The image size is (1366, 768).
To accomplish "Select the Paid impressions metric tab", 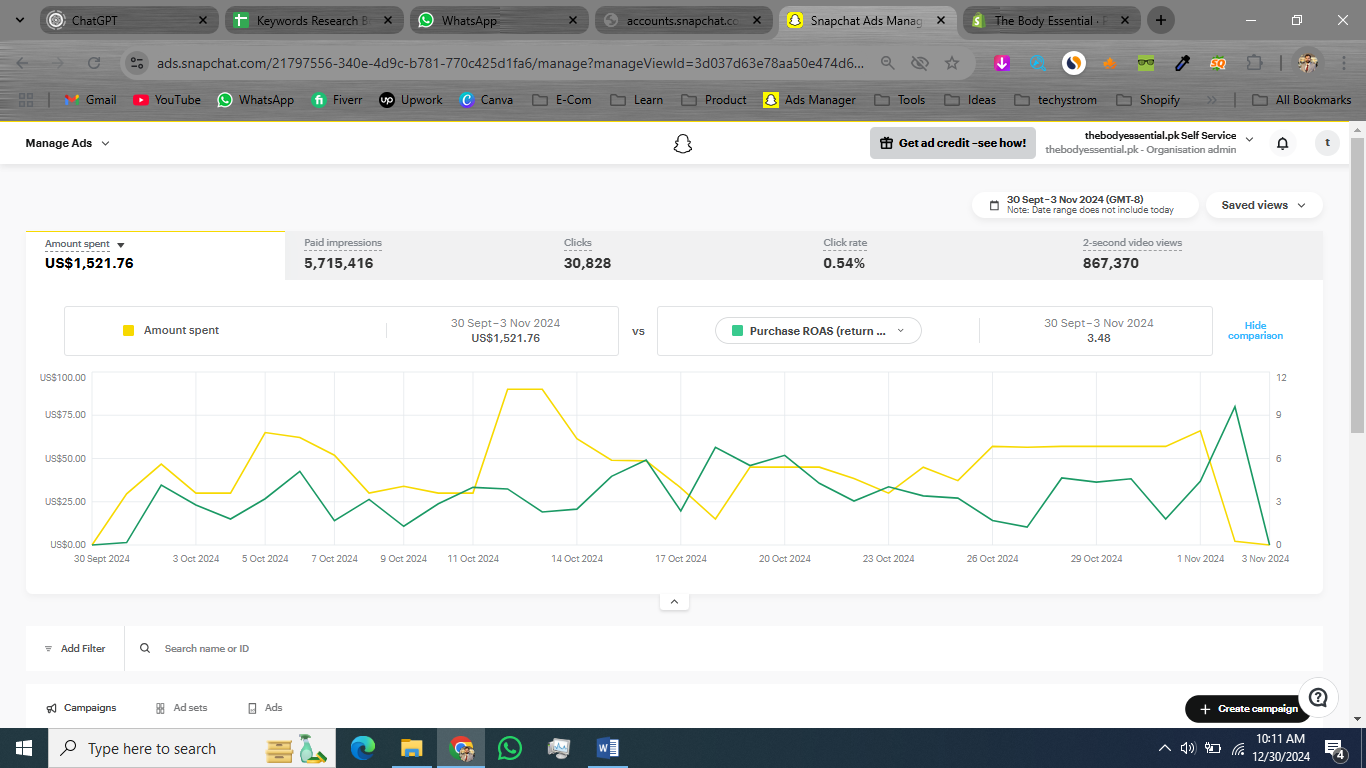I will point(413,255).
